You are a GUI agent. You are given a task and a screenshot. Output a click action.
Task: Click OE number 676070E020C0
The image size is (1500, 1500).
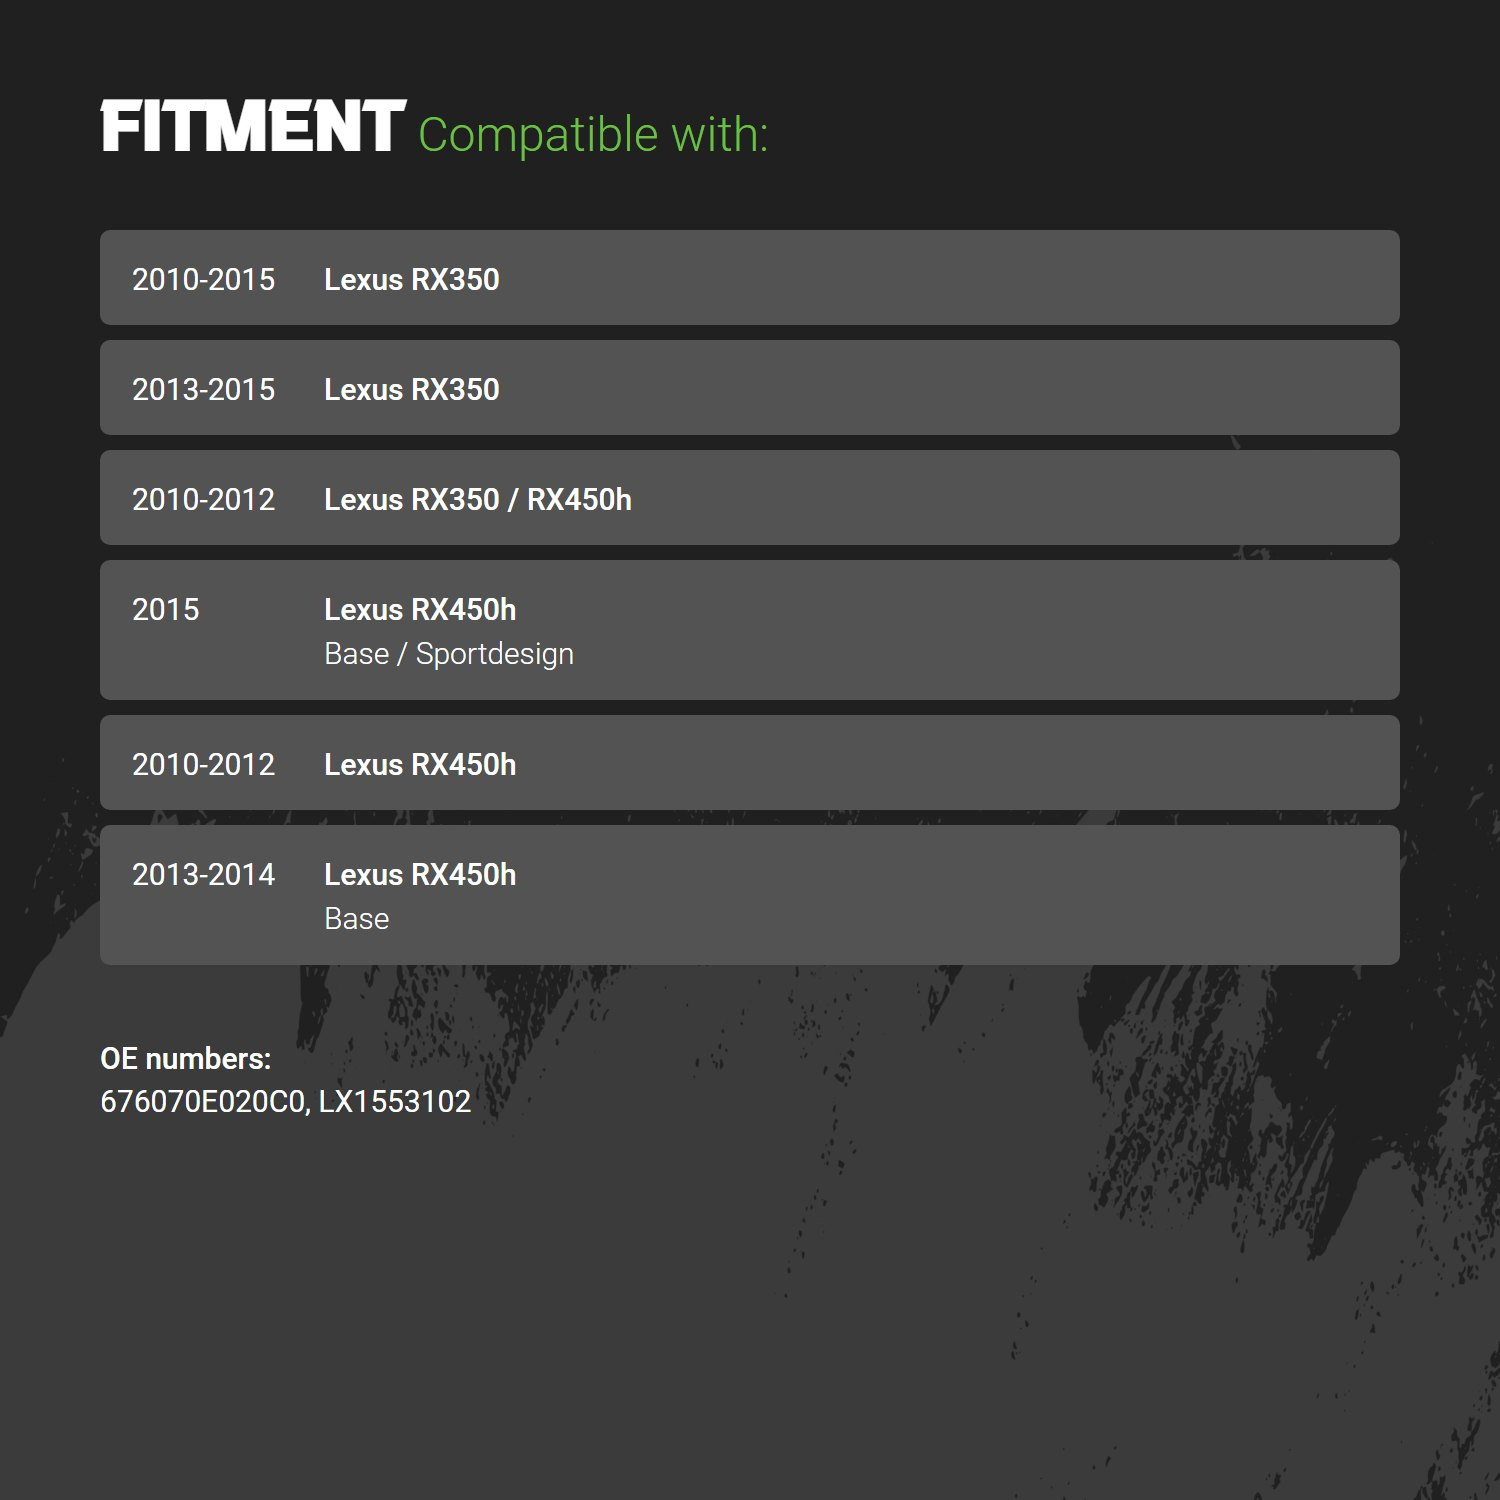[203, 1102]
